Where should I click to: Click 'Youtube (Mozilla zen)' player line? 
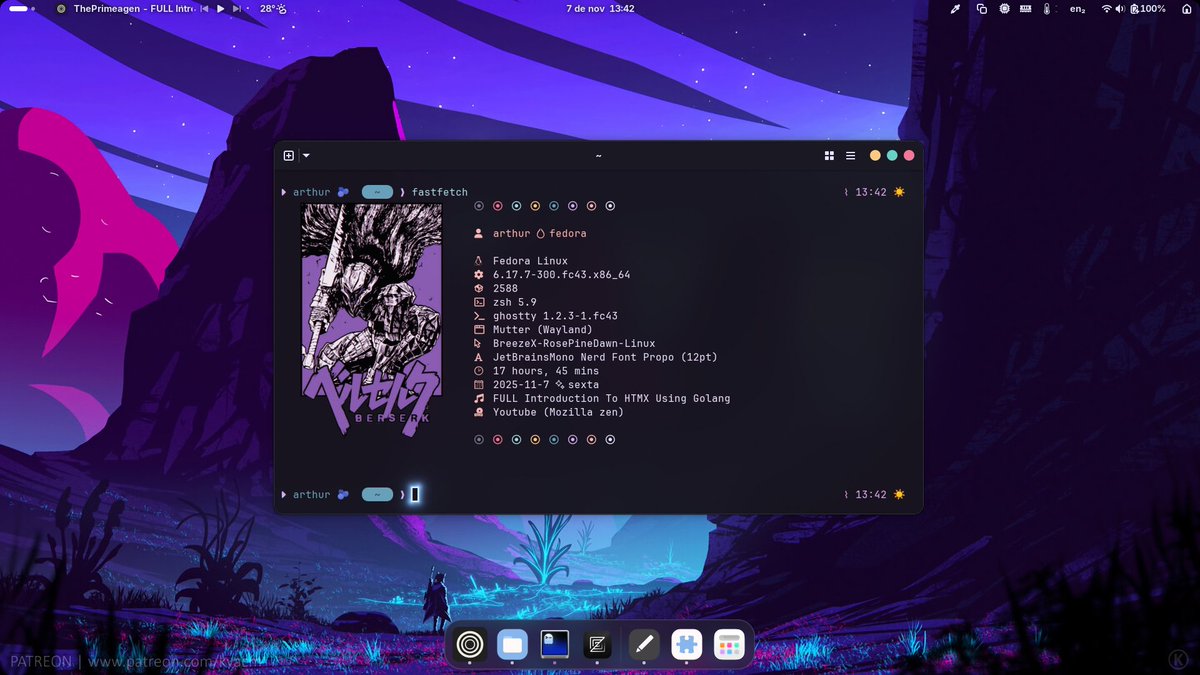[558, 412]
